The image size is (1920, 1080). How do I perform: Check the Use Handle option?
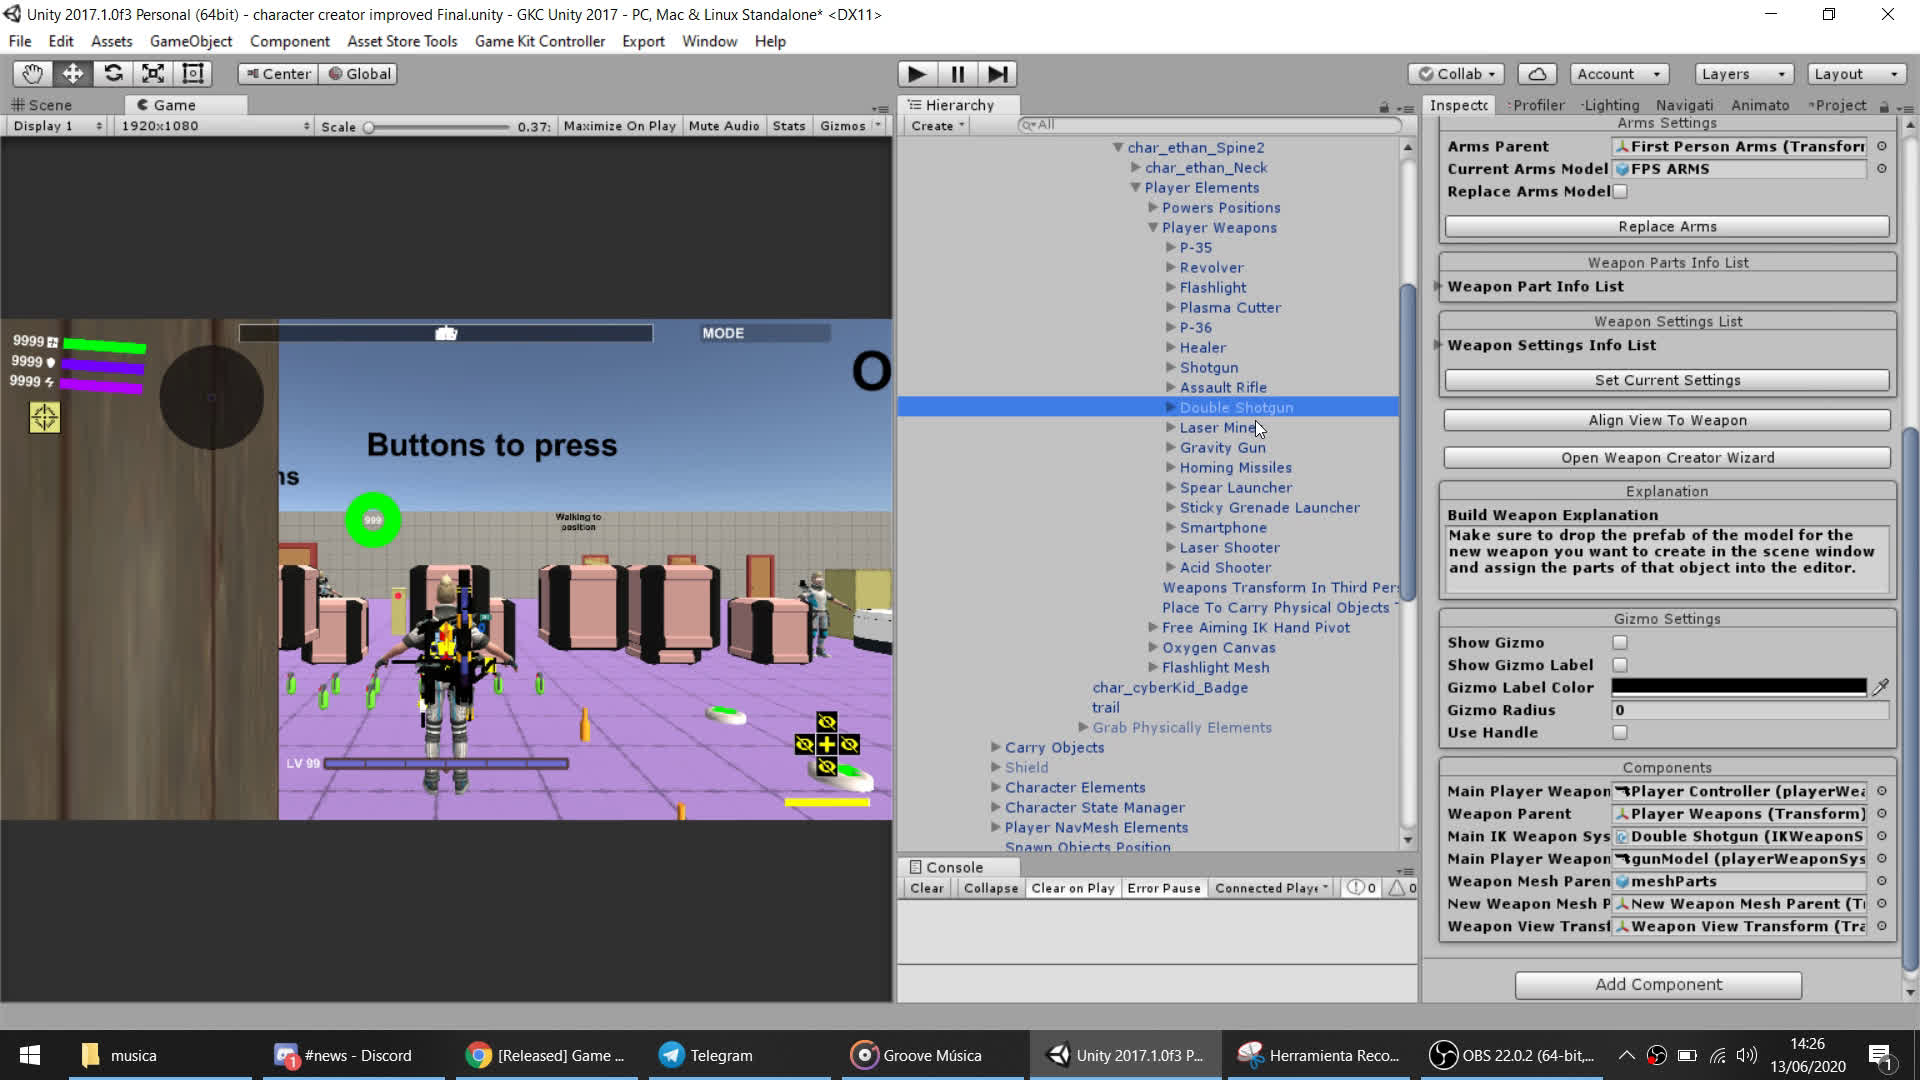point(1620,733)
